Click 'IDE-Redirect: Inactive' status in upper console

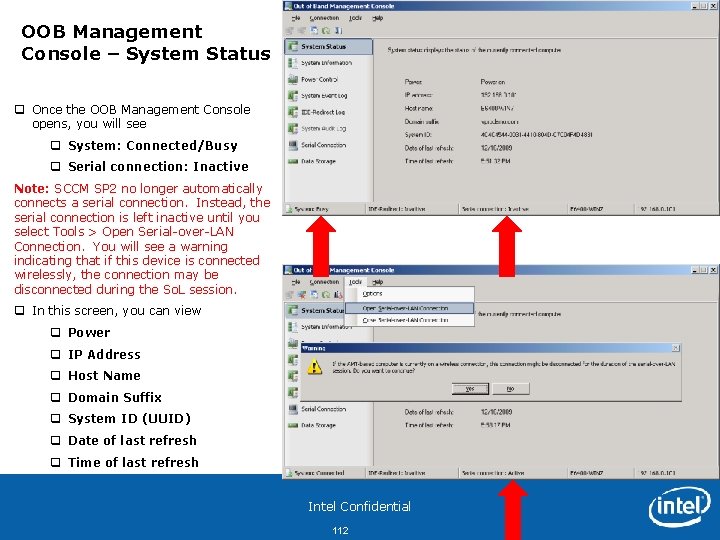pos(397,209)
